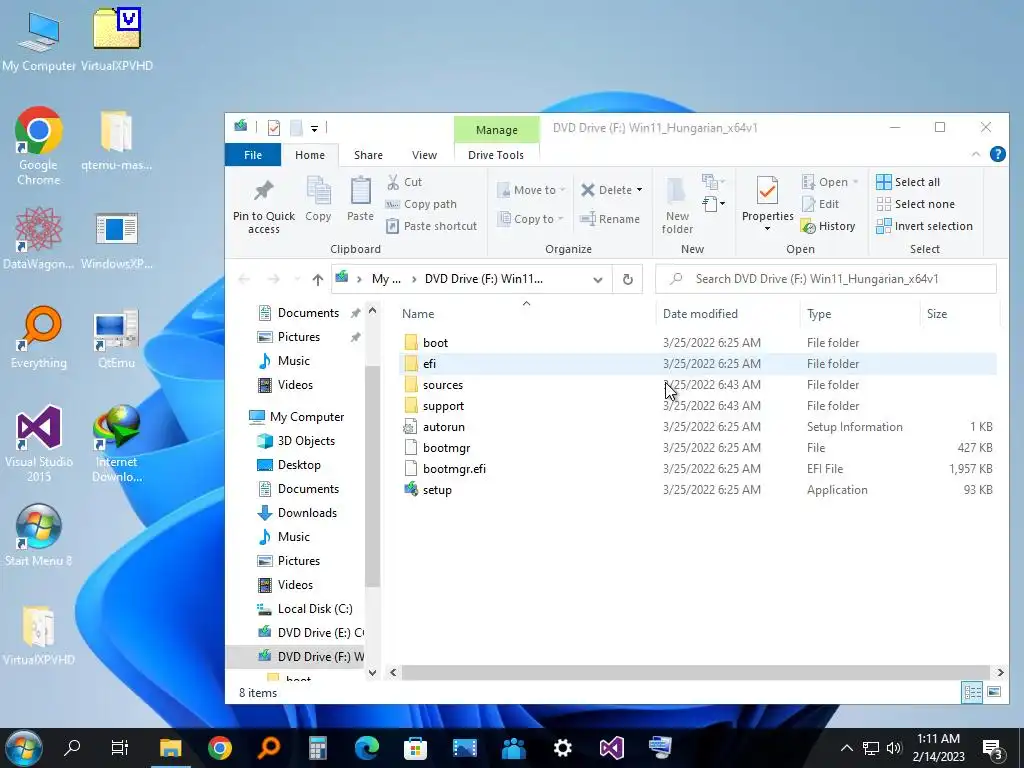The image size is (1024, 768).
Task: Collapse the ribbon with chevron
Action: [976, 154]
